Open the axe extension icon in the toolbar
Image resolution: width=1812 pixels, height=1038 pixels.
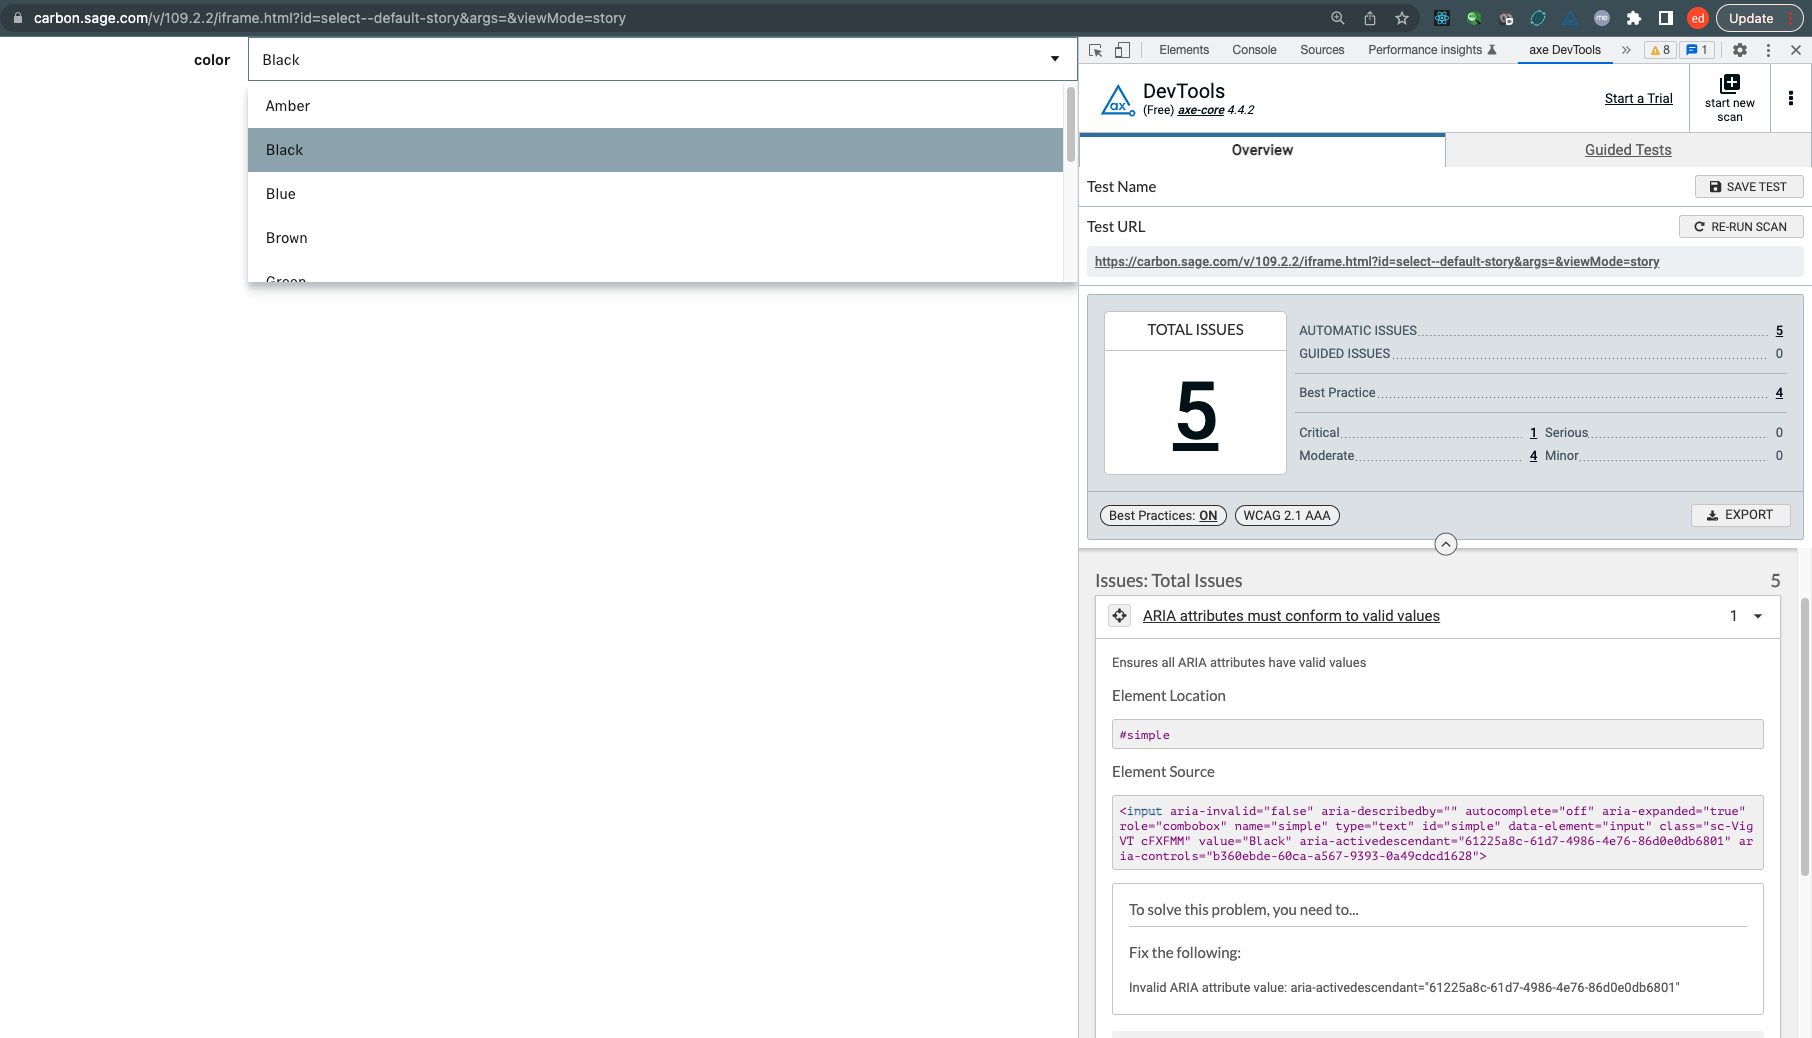pos(1569,18)
